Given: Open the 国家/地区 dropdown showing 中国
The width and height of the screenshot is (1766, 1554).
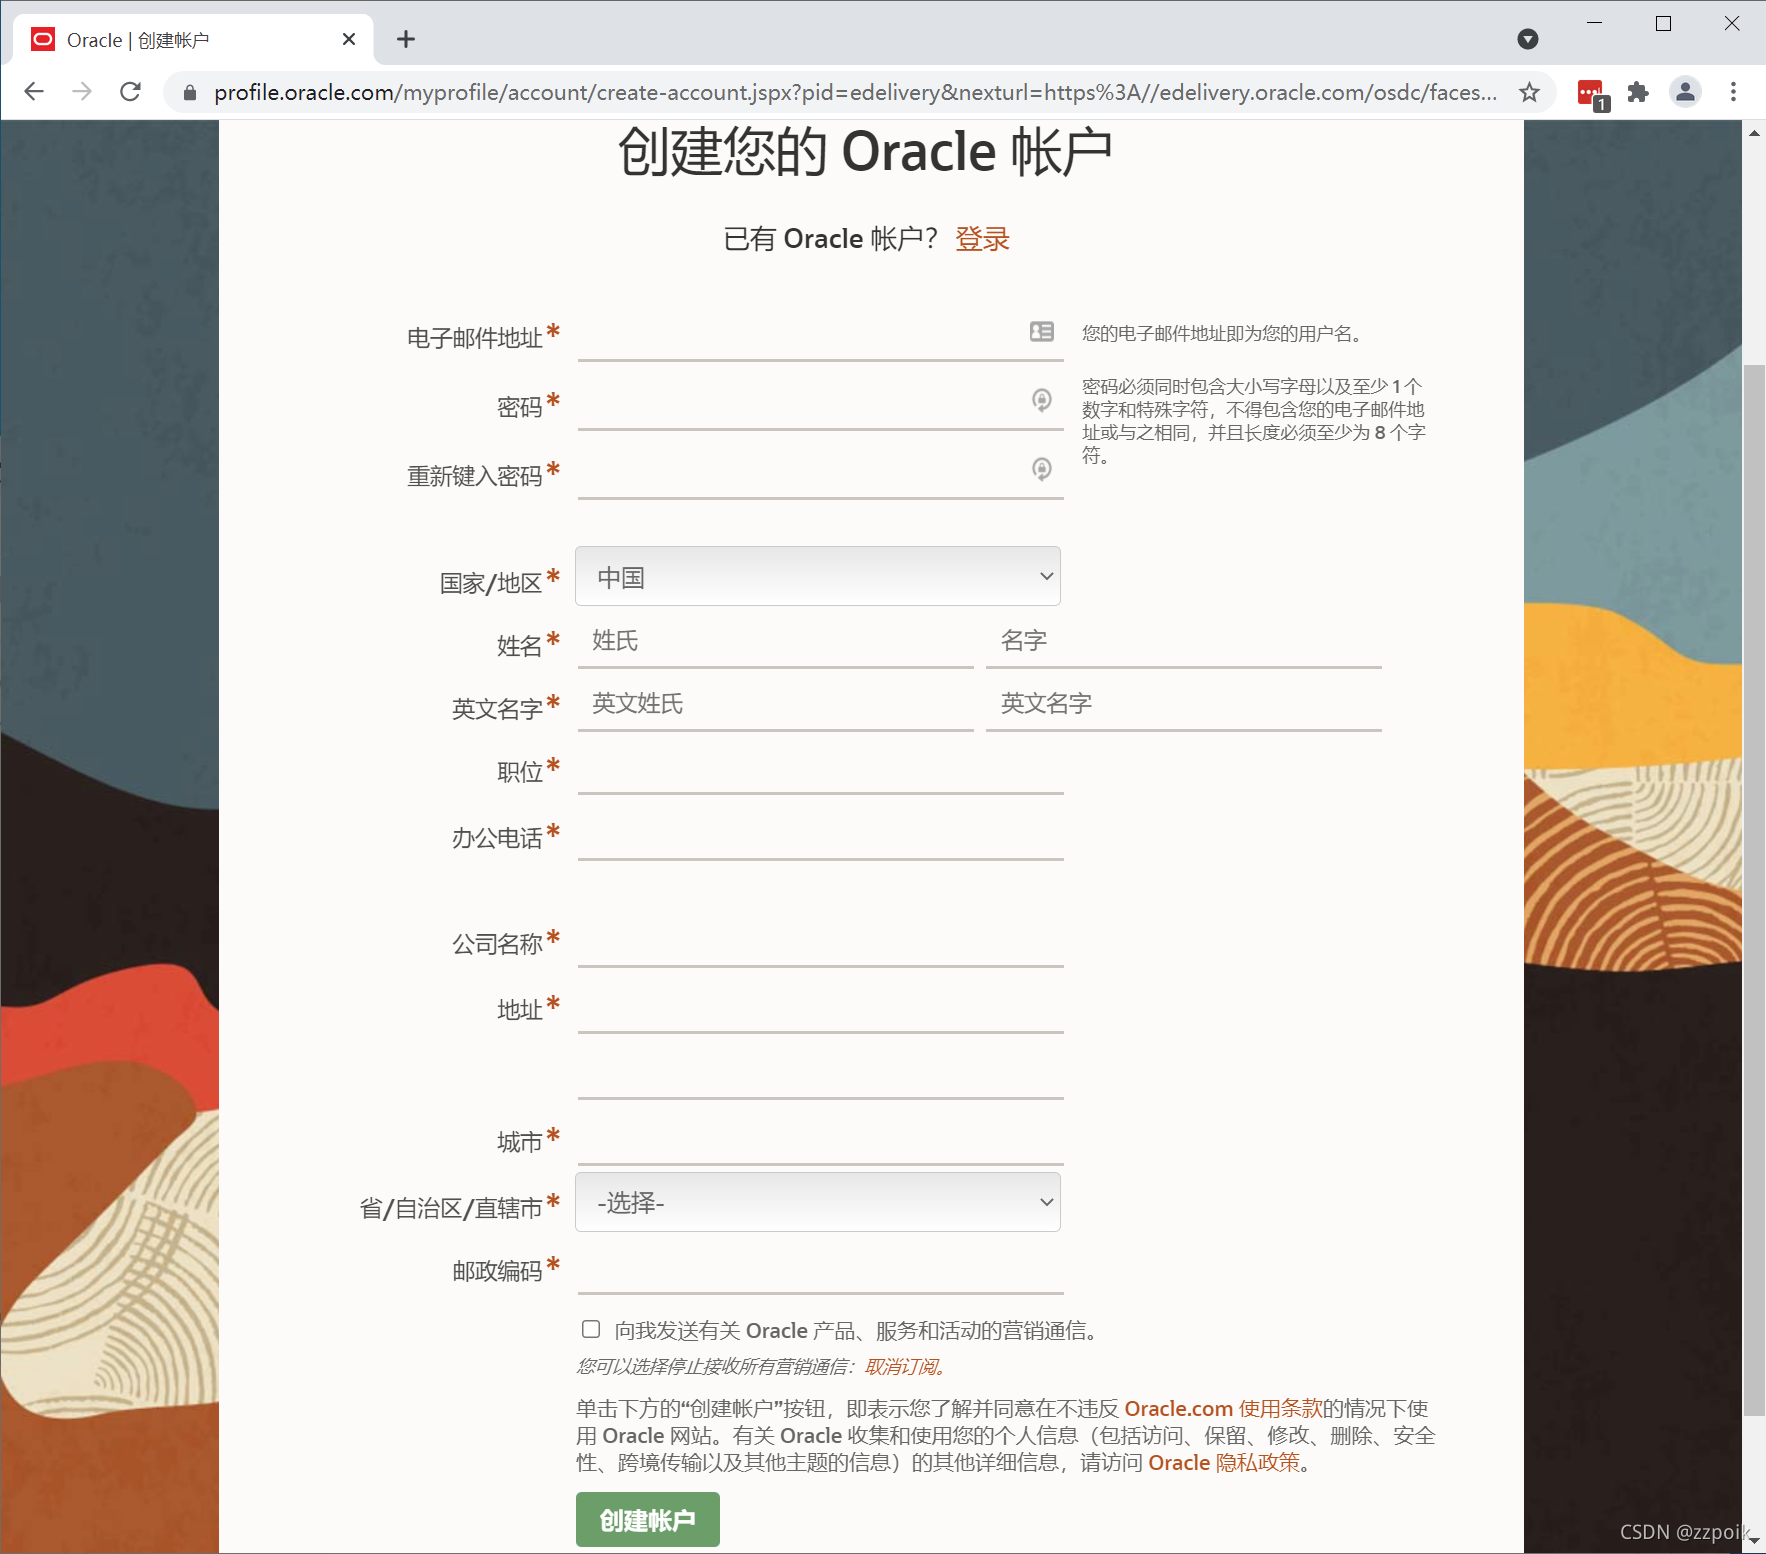Looking at the screenshot, I should pos(818,576).
